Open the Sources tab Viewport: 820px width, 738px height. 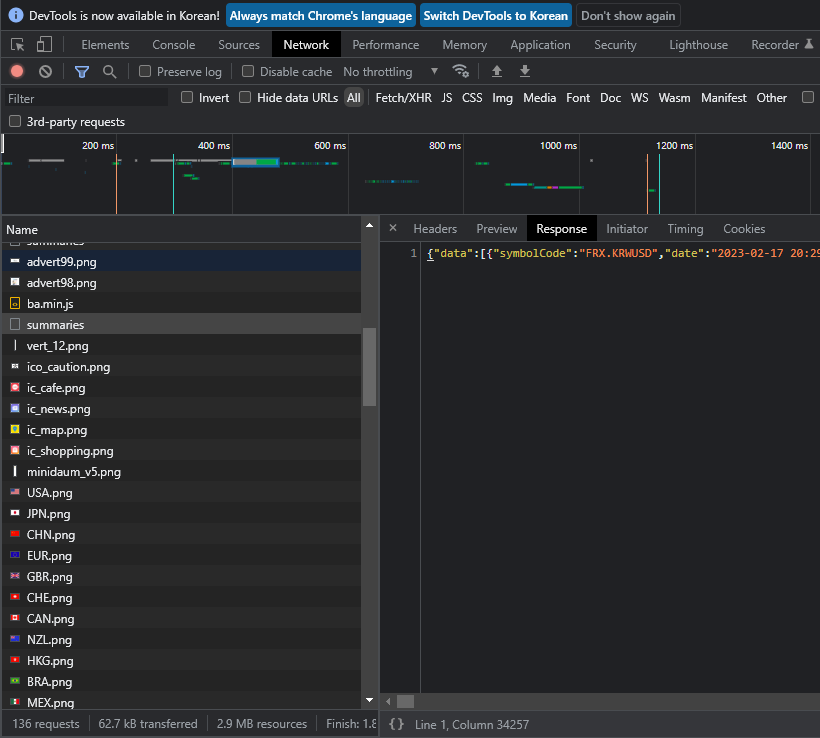pyautogui.click(x=239, y=45)
